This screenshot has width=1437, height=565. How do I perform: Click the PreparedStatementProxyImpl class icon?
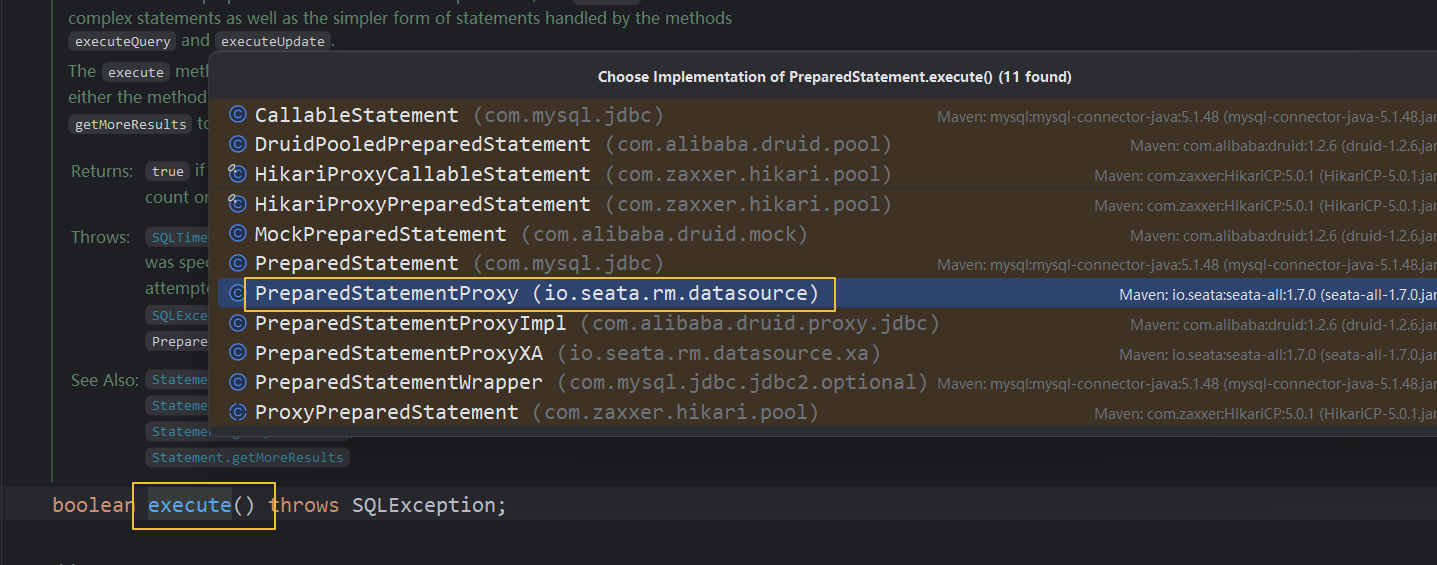(237, 324)
